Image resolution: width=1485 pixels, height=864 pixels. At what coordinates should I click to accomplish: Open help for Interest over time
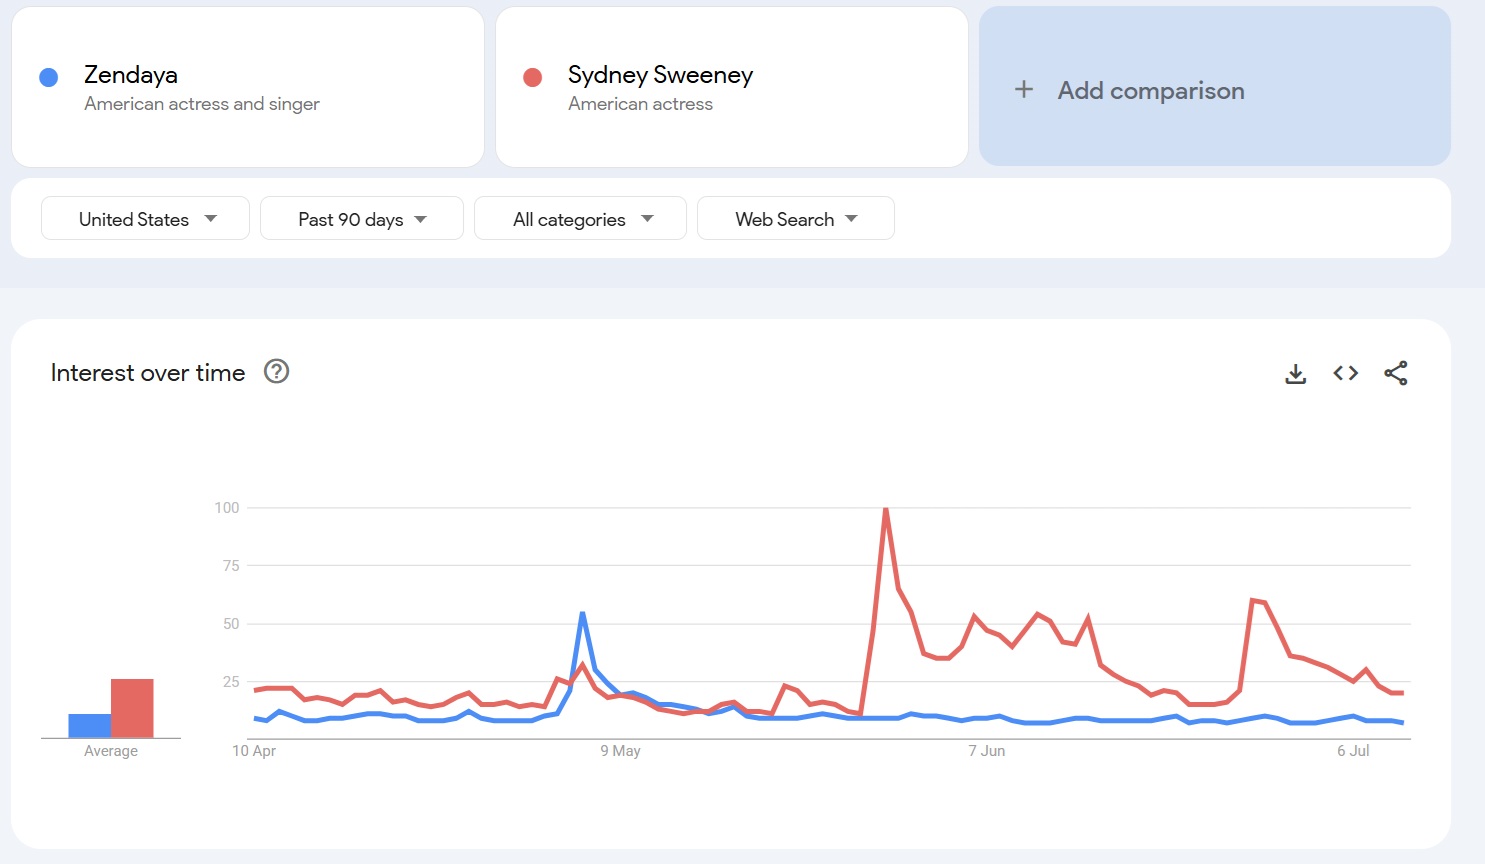(276, 372)
